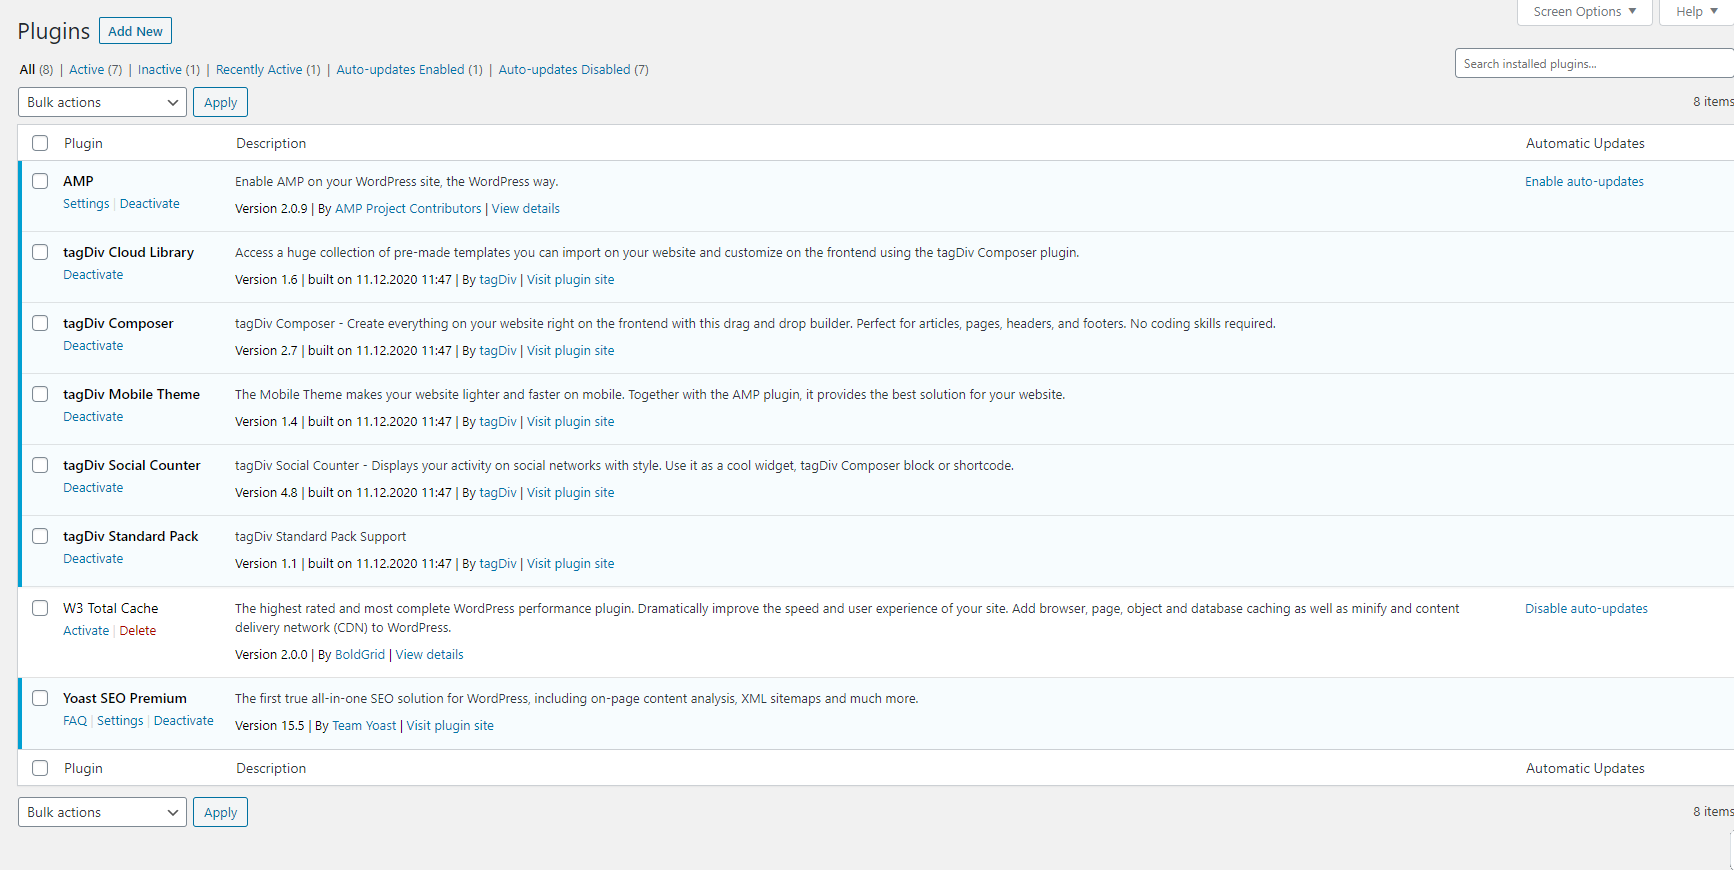Open AMP plugin Settings
This screenshot has height=870, width=1734.
(x=86, y=204)
